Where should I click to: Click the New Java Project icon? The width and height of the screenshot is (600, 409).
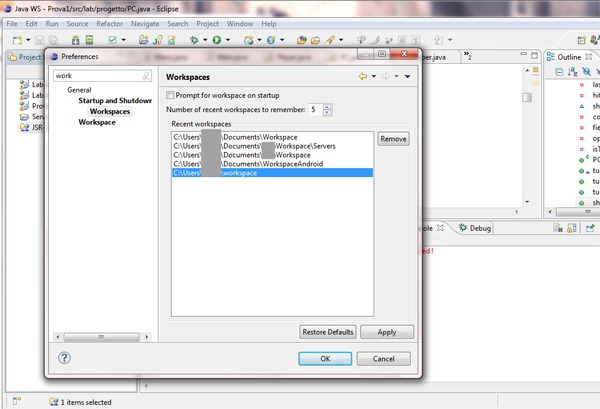pos(143,40)
